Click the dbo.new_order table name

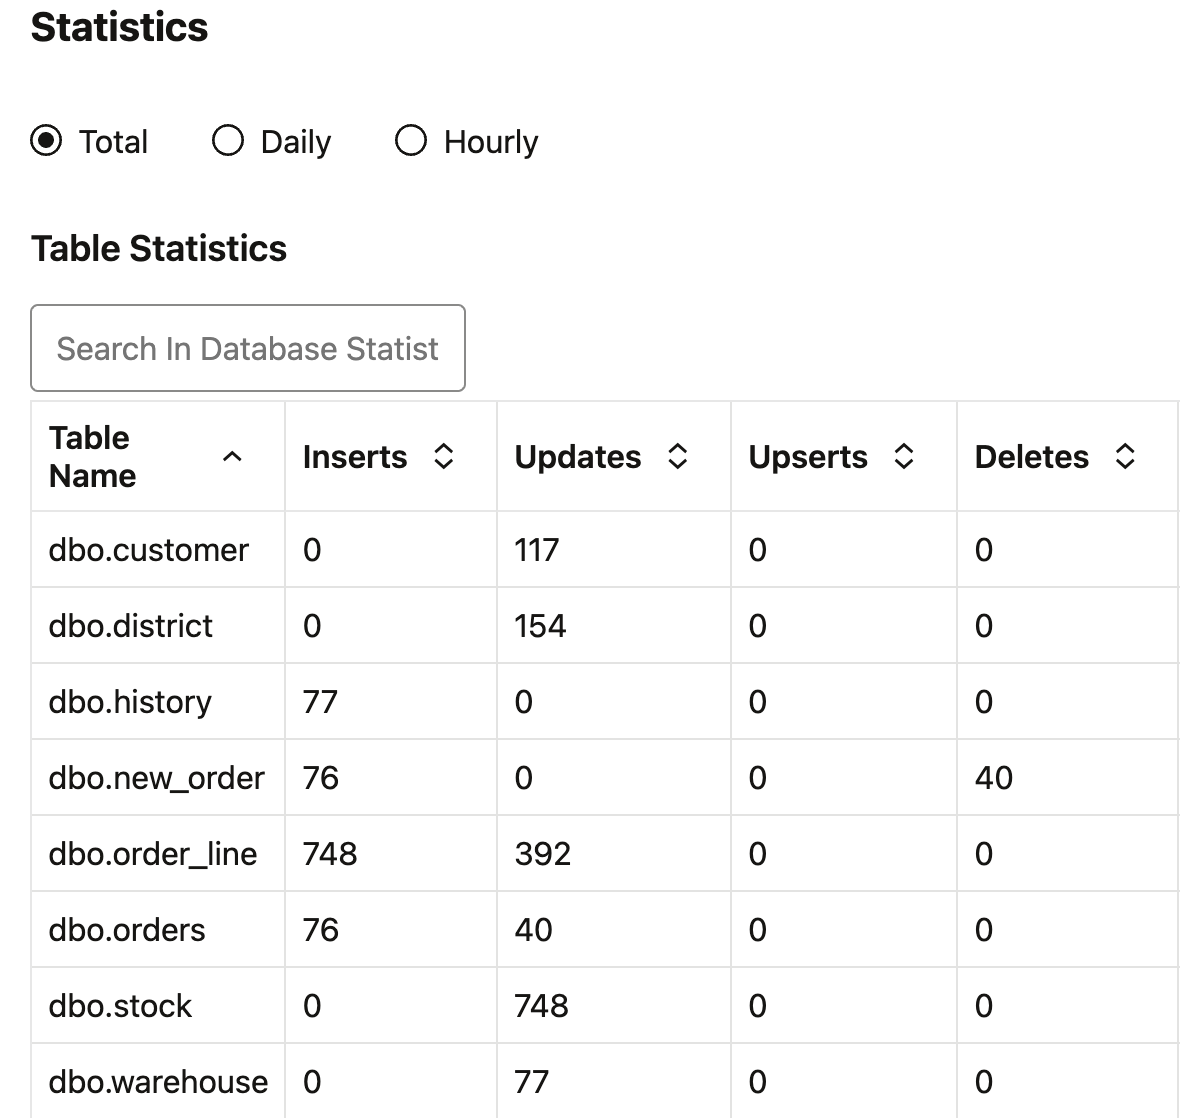coord(157,778)
